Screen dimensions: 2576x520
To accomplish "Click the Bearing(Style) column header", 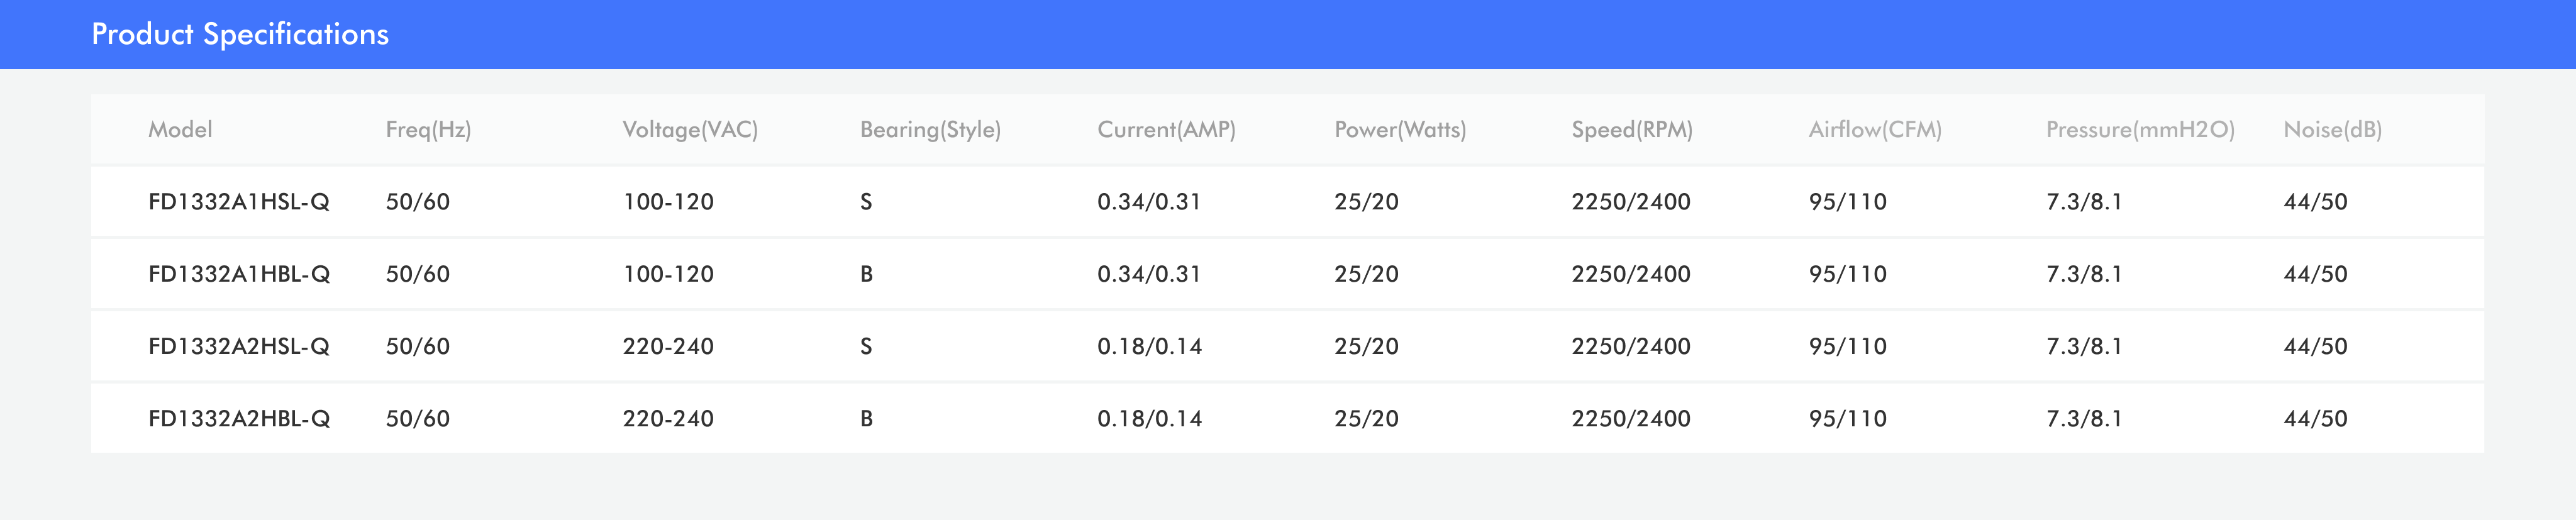I will 930,130.
